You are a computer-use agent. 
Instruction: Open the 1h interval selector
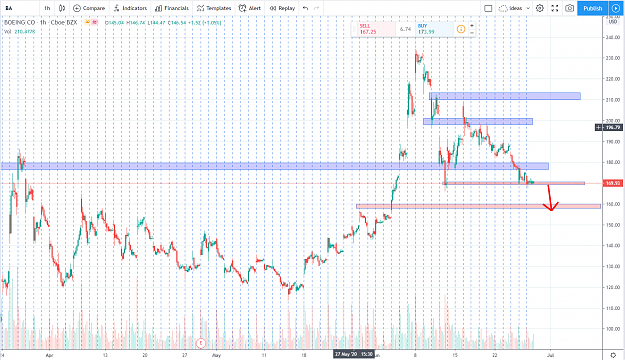[x=47, y=8]
